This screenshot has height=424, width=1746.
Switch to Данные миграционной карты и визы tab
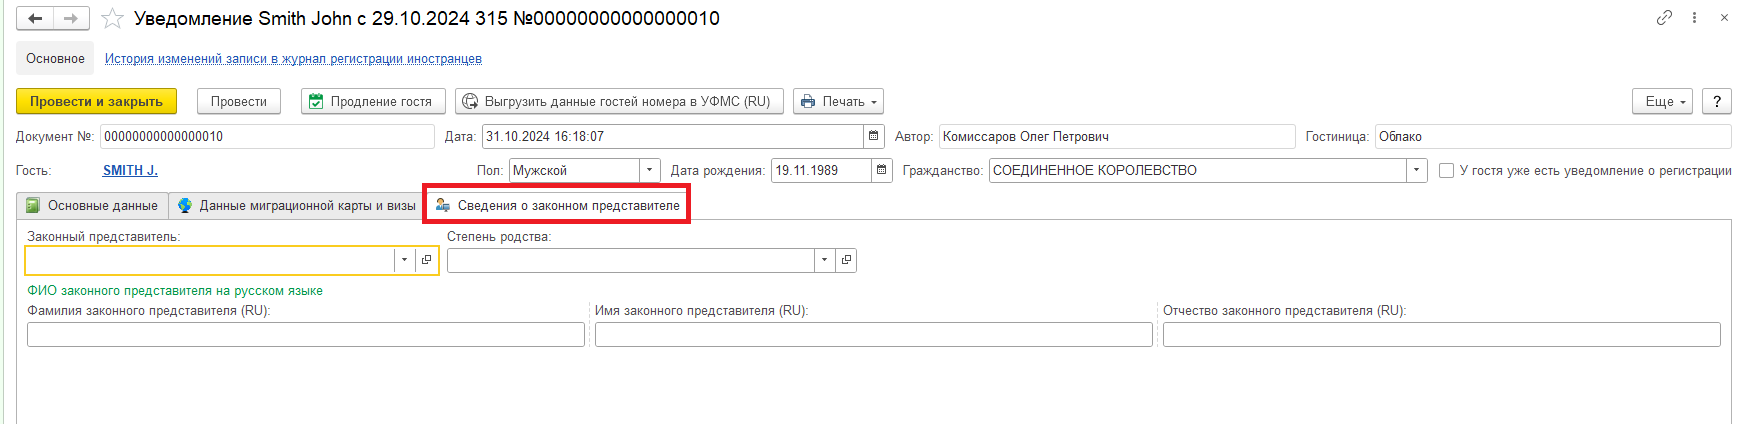[x=297, y=205]
